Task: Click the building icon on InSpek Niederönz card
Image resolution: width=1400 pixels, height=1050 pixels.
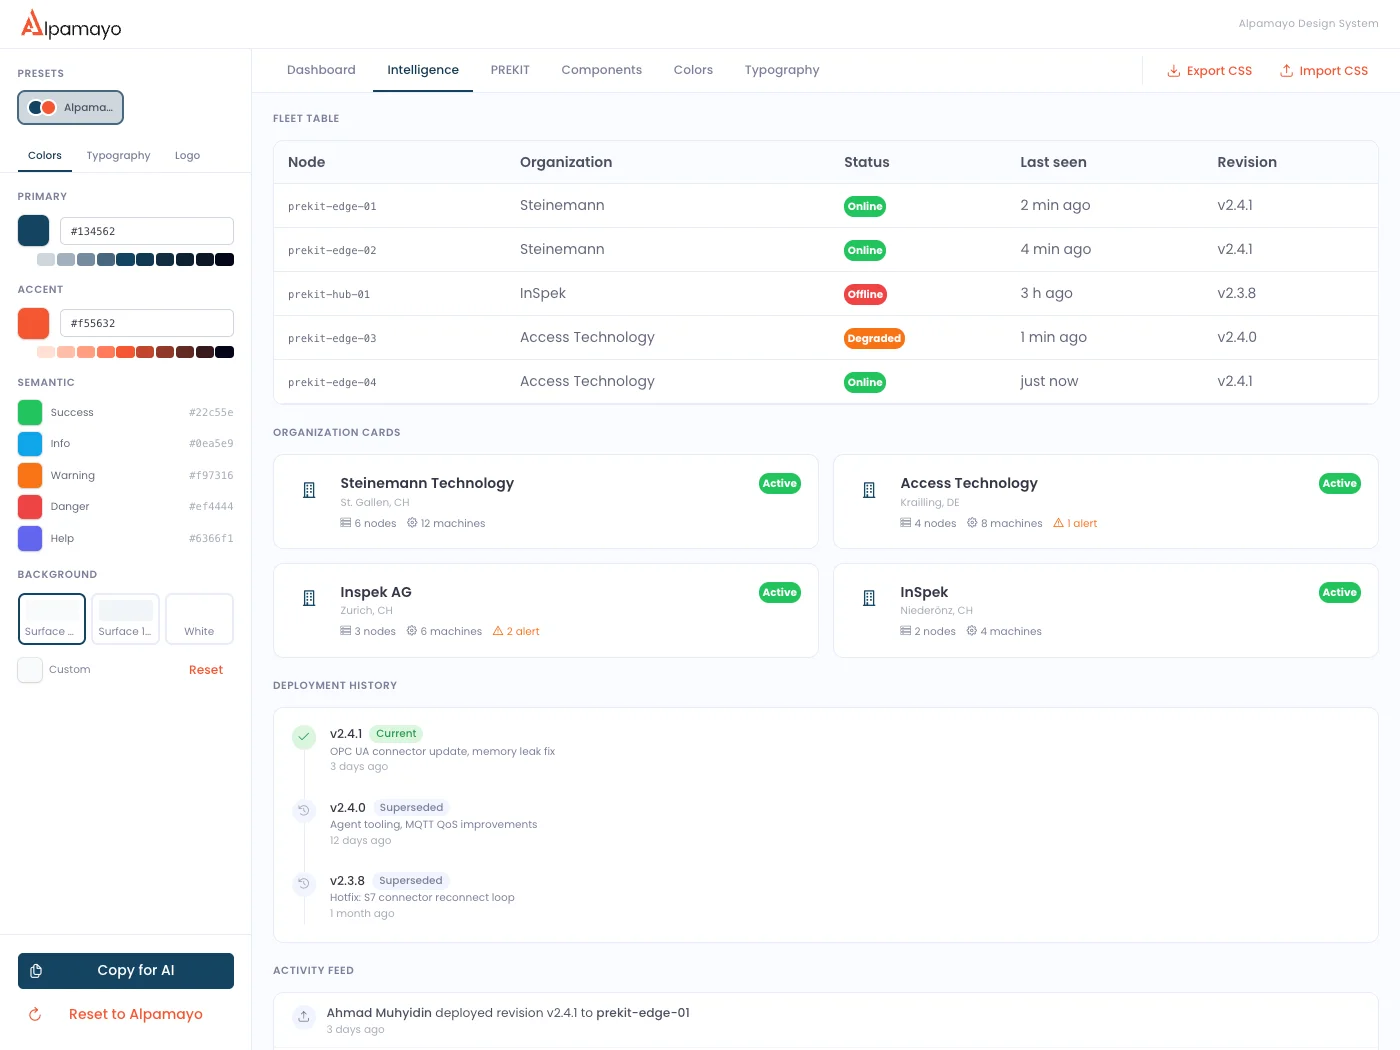Action: click(869, 598)
